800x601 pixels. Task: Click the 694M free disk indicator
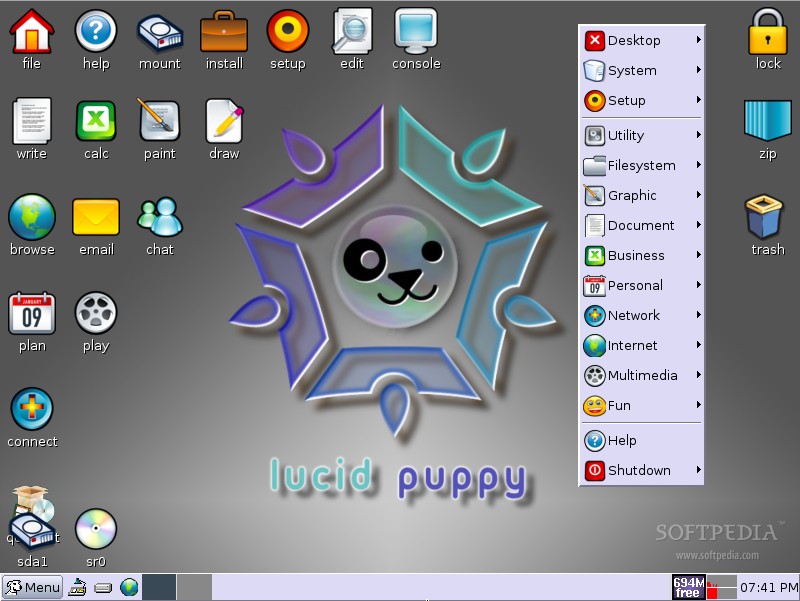click(x=686, y=587)
